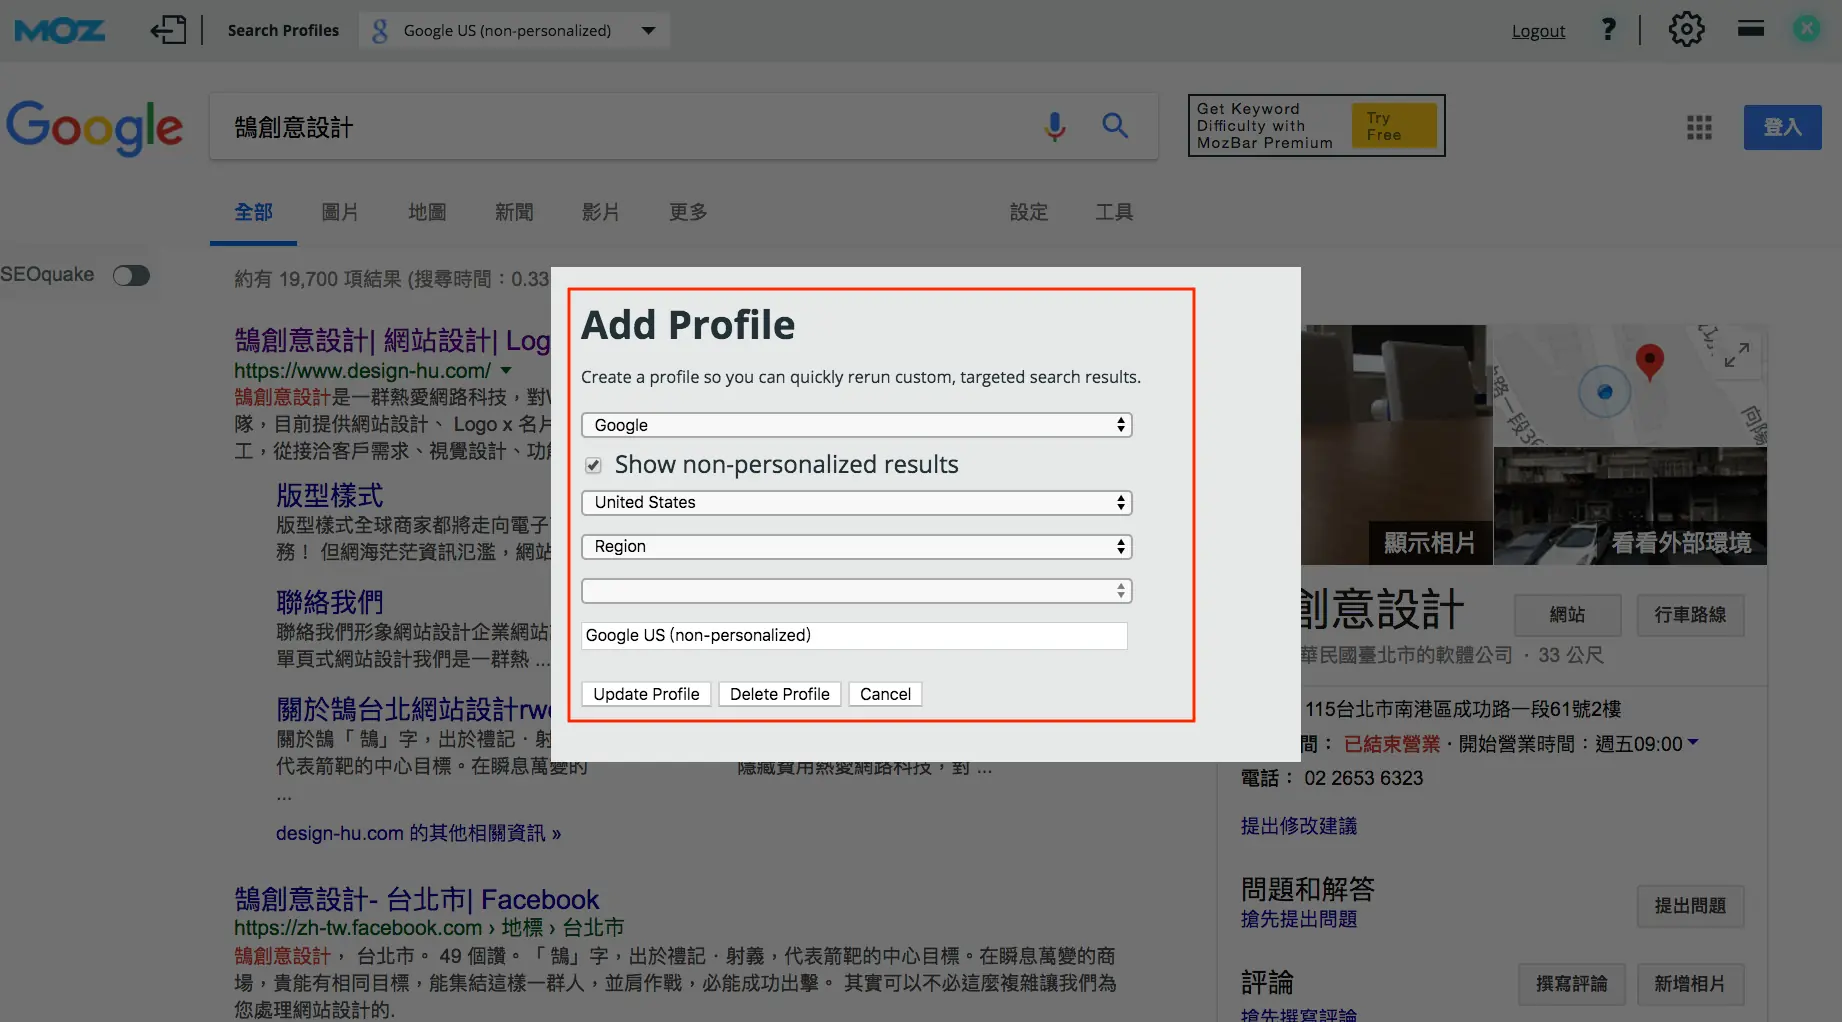
Task: Click the Google voice search microphone
Action: (x=1054, y=126)
